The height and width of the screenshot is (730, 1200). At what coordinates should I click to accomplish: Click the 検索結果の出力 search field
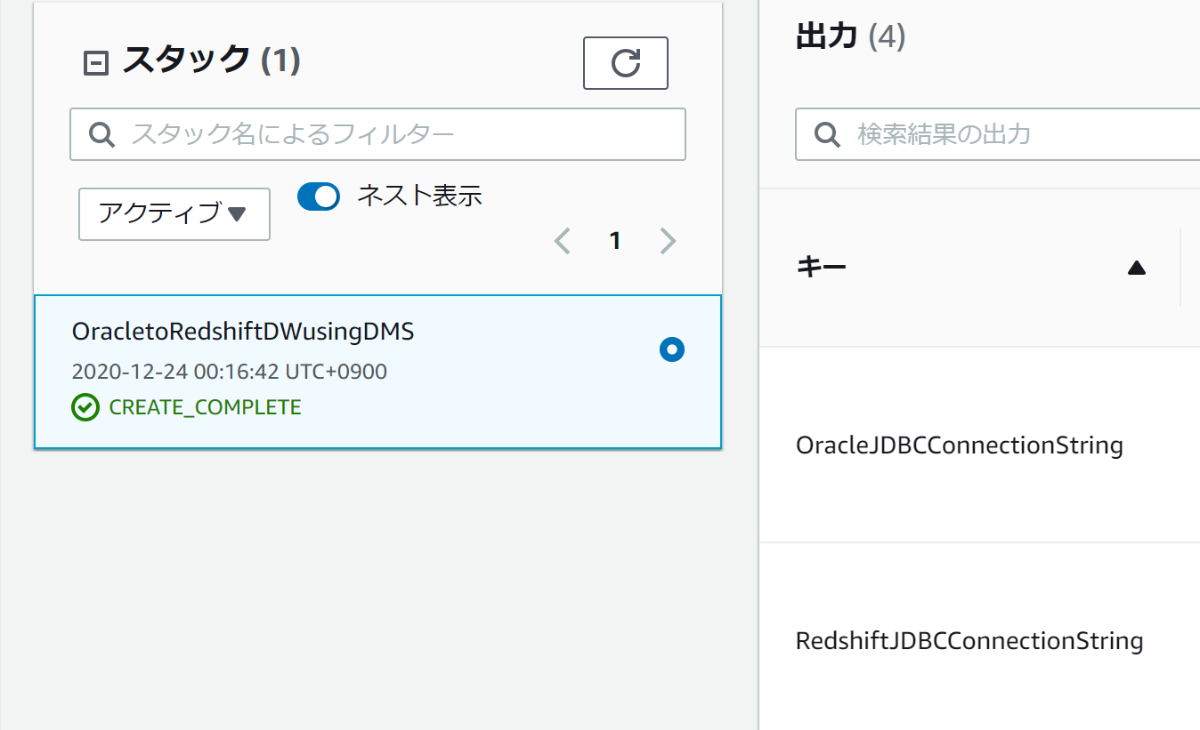[998, 134]
